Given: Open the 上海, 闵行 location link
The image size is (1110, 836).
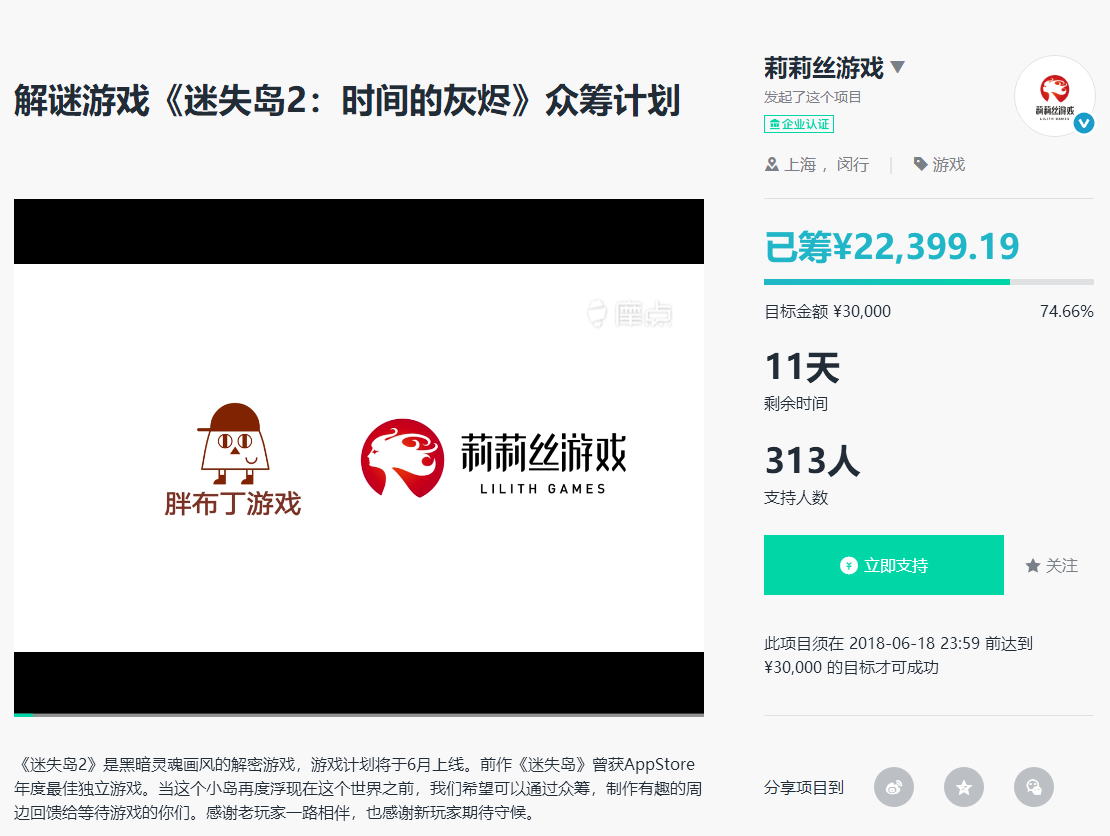Looking at the screenshot, I should point(826,164).
